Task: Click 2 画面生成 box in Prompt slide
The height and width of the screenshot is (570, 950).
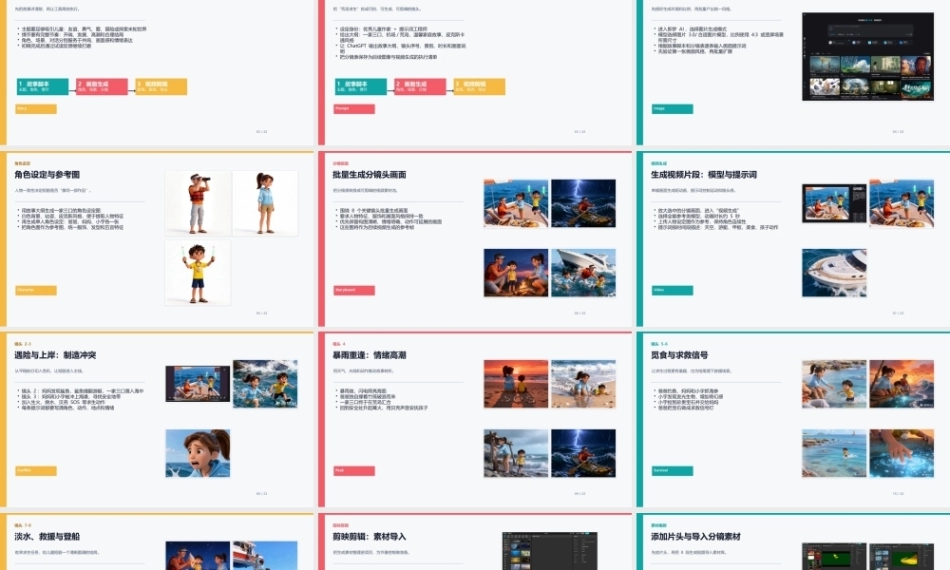Action: click(x=420, y=87)
